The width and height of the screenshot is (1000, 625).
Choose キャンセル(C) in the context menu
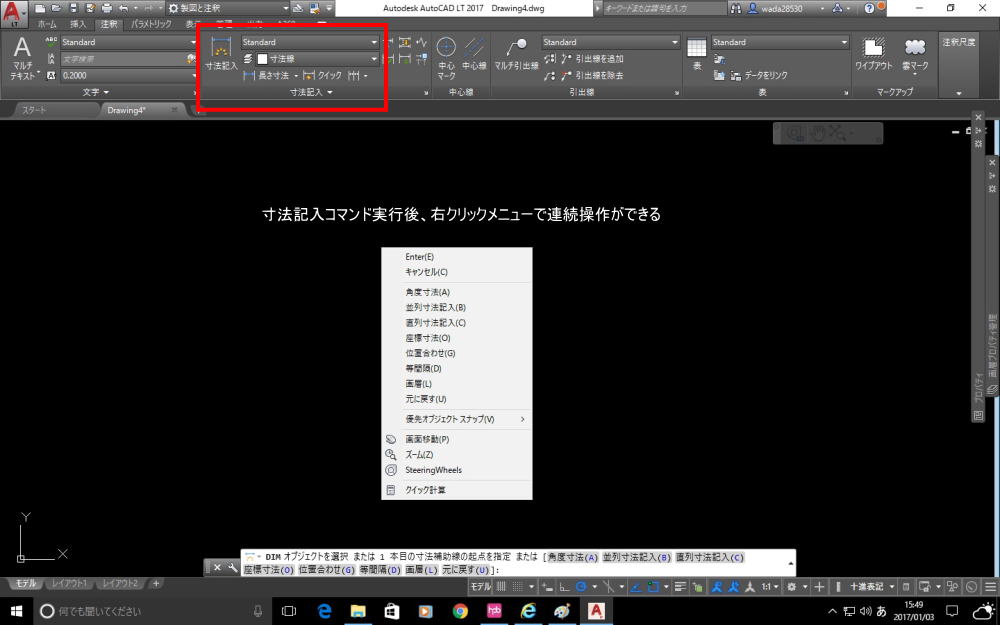point(457,272)
